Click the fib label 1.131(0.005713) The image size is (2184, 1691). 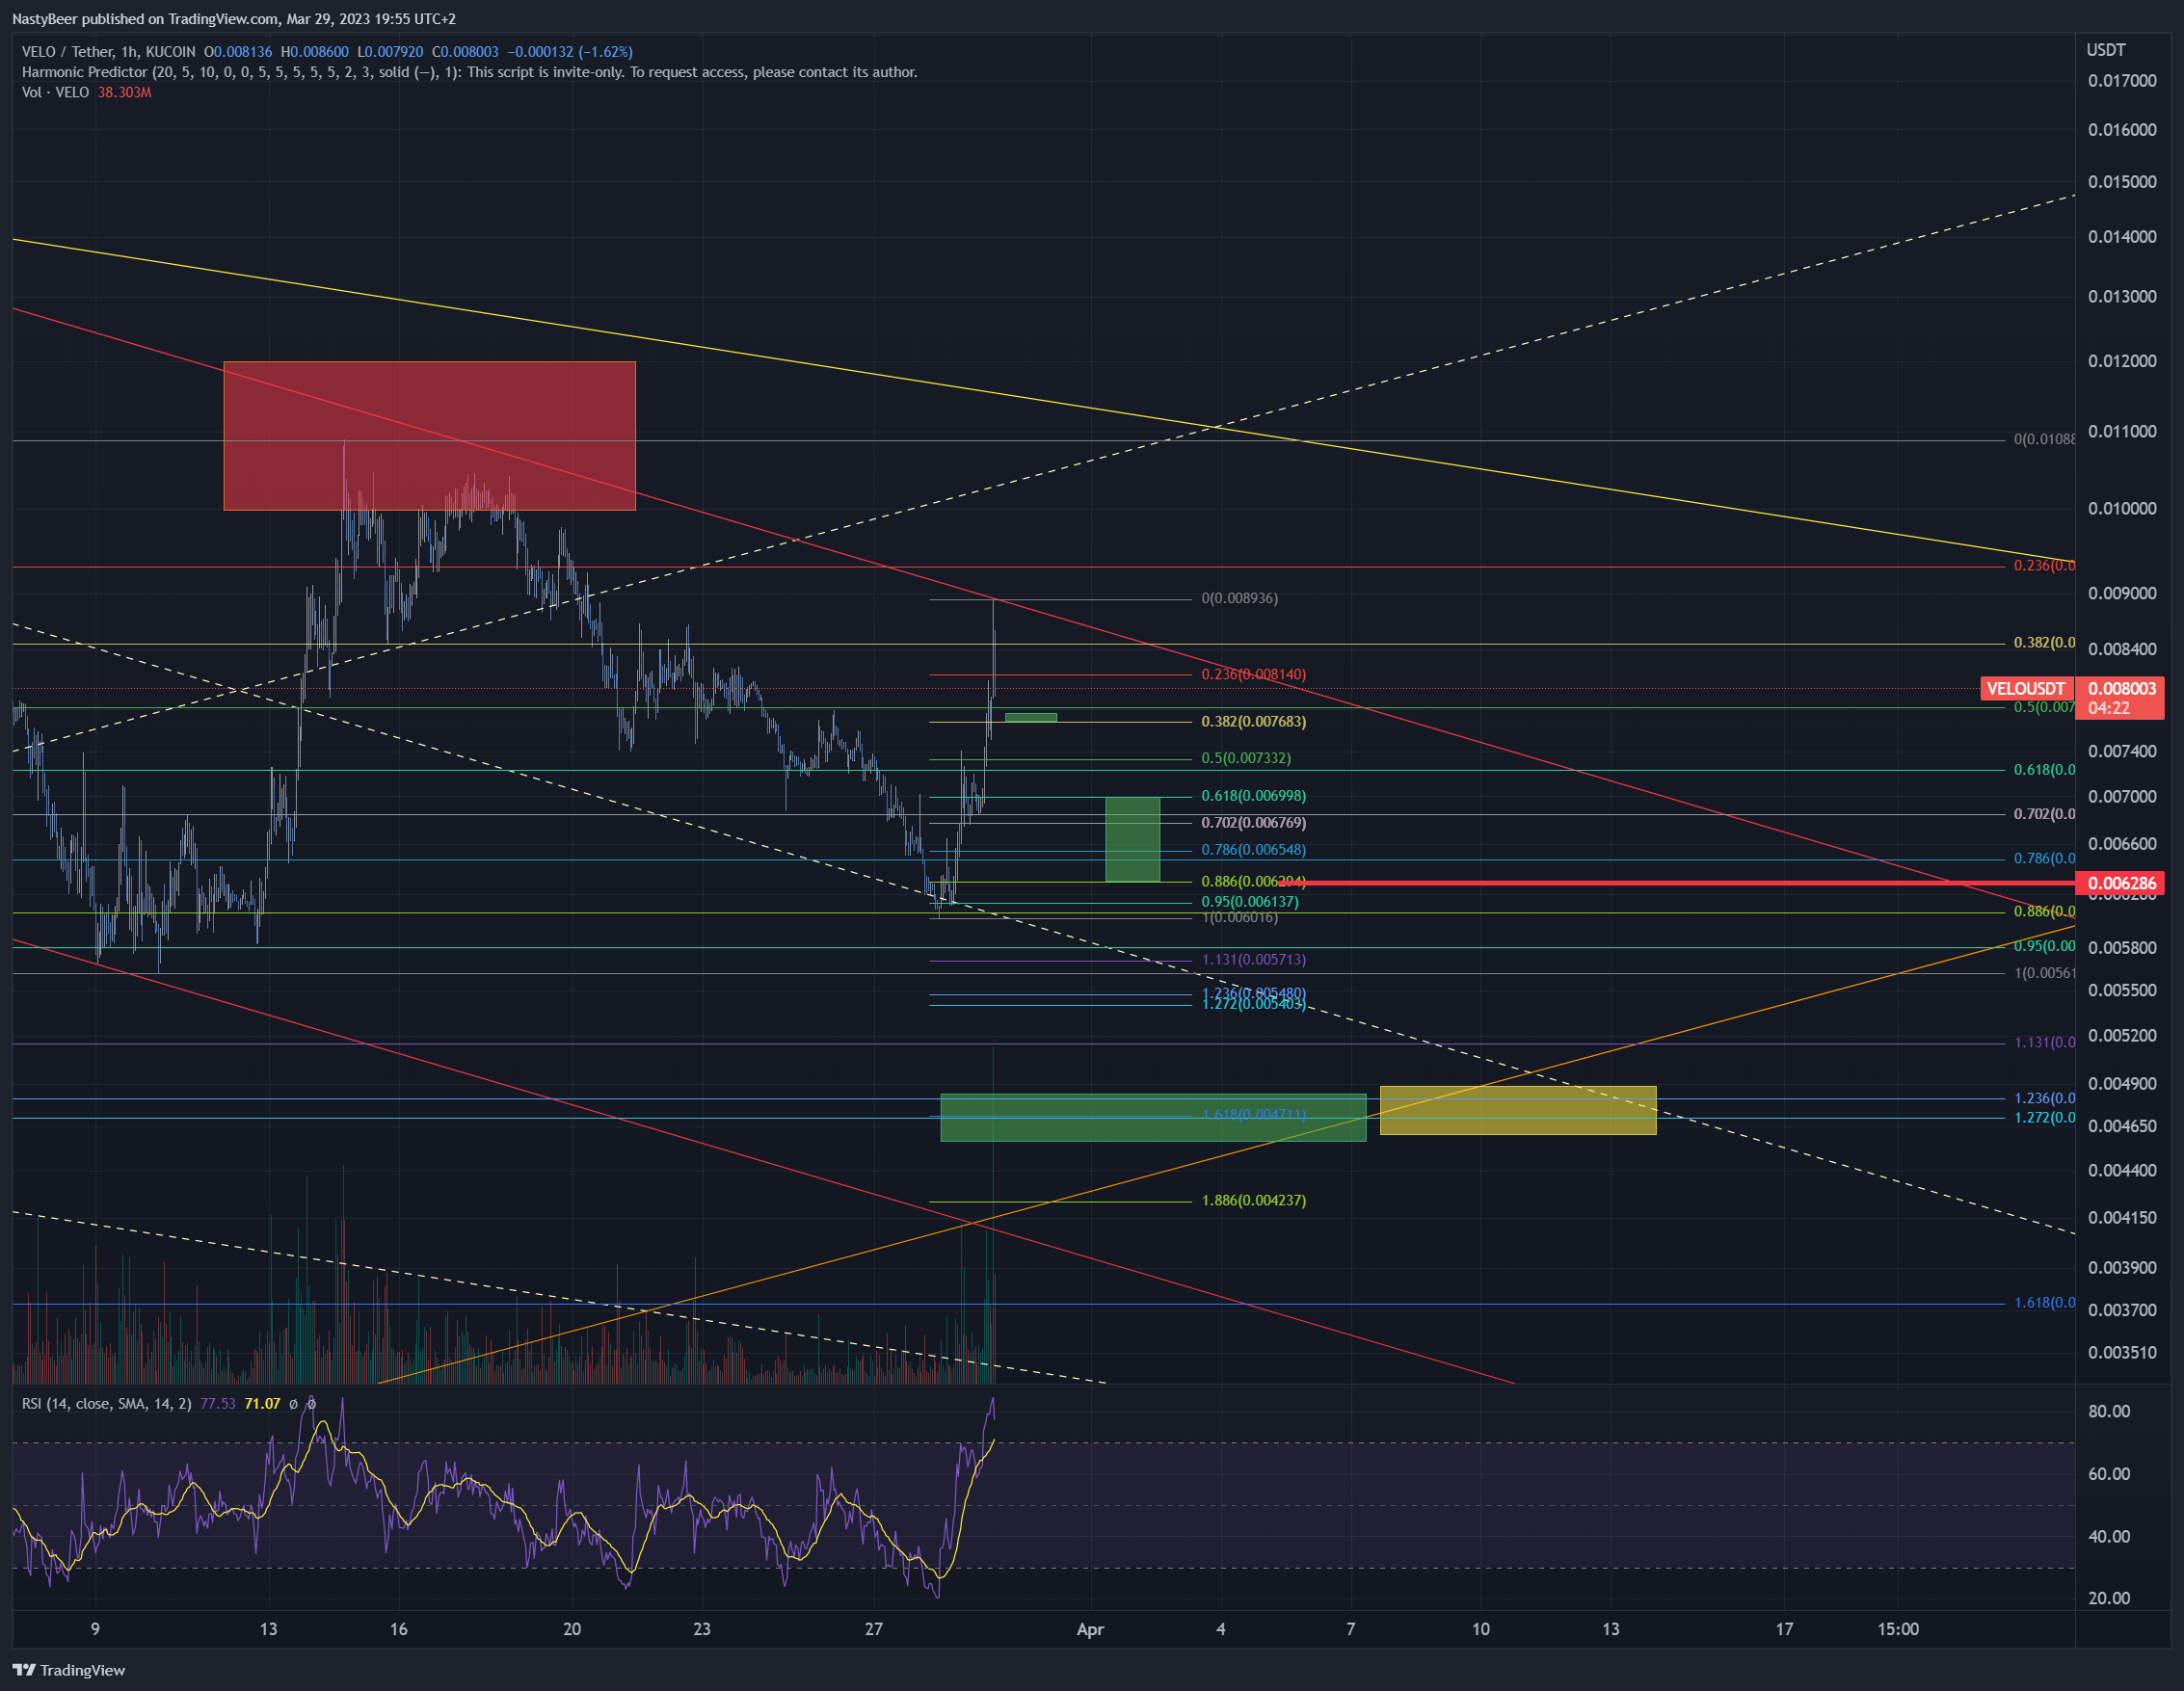click(1253, 959)
